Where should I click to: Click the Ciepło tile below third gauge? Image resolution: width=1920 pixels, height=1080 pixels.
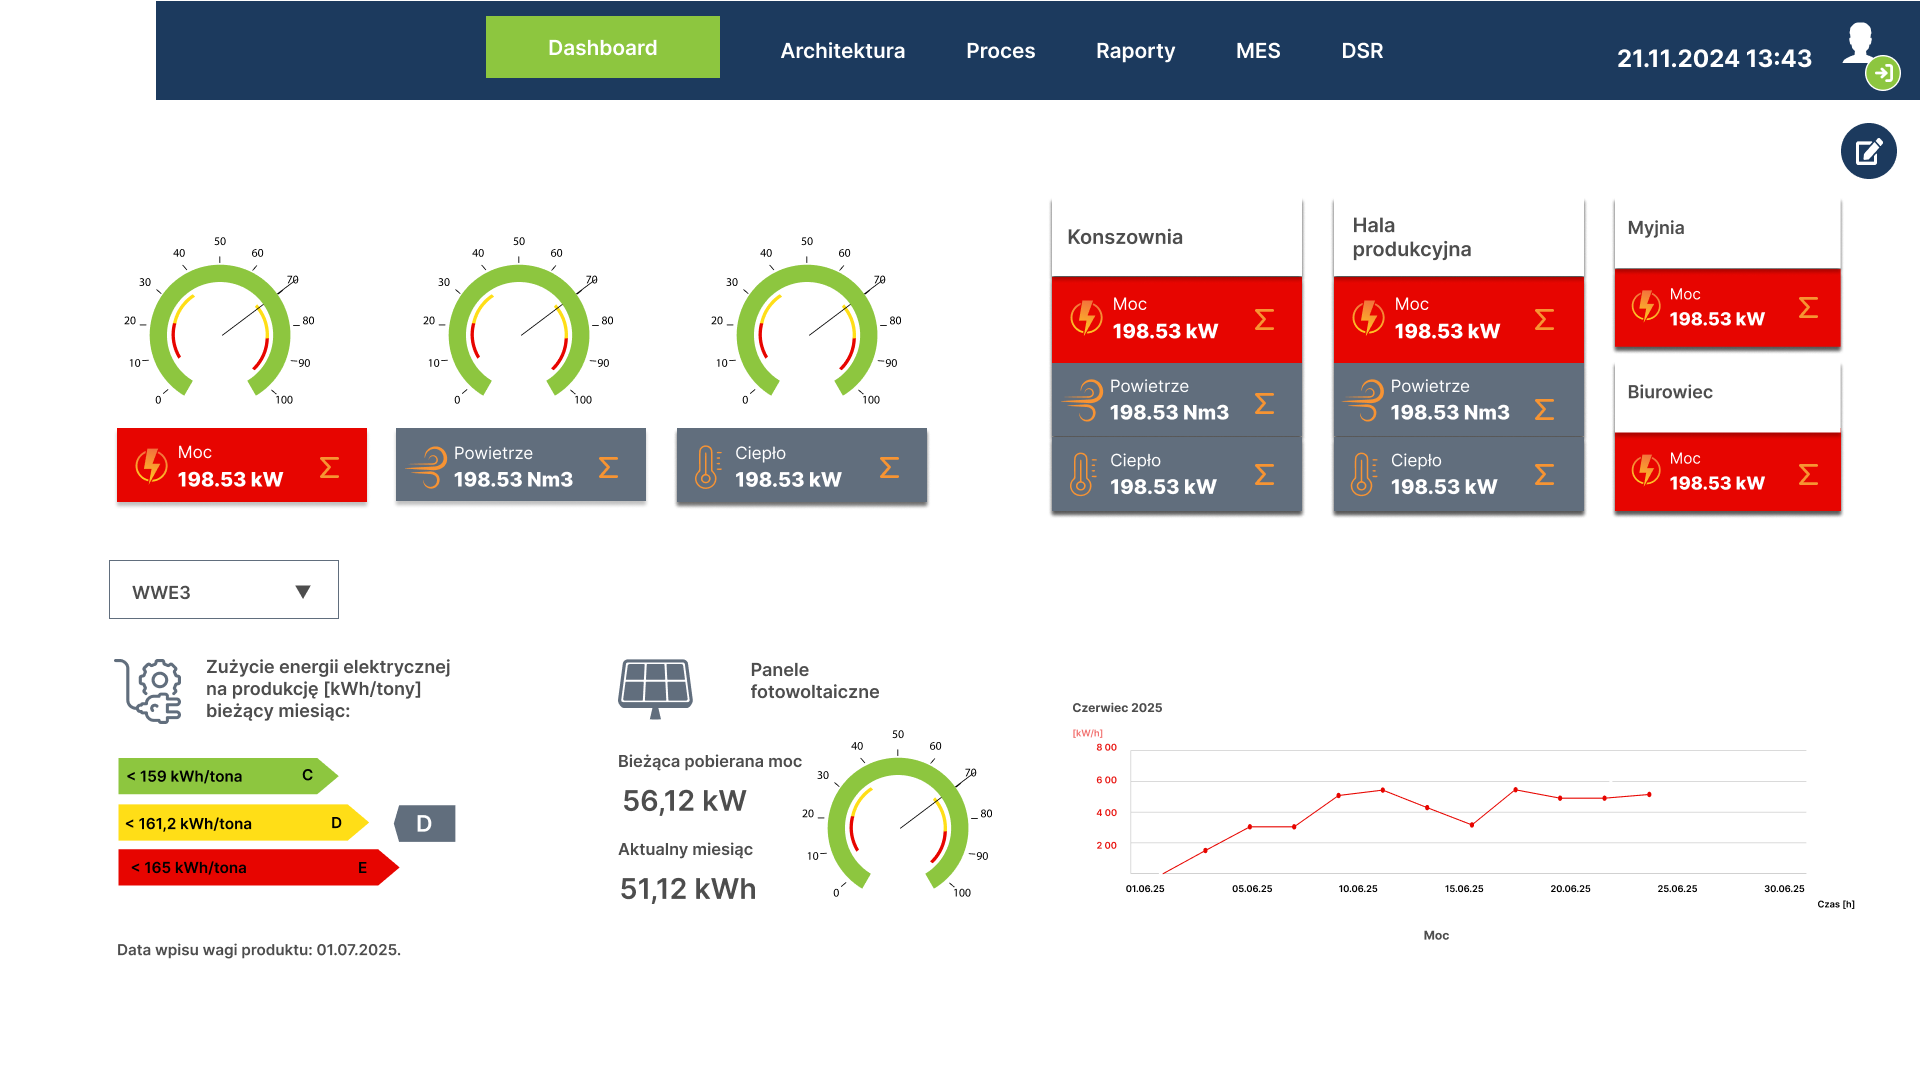[801, 466]
